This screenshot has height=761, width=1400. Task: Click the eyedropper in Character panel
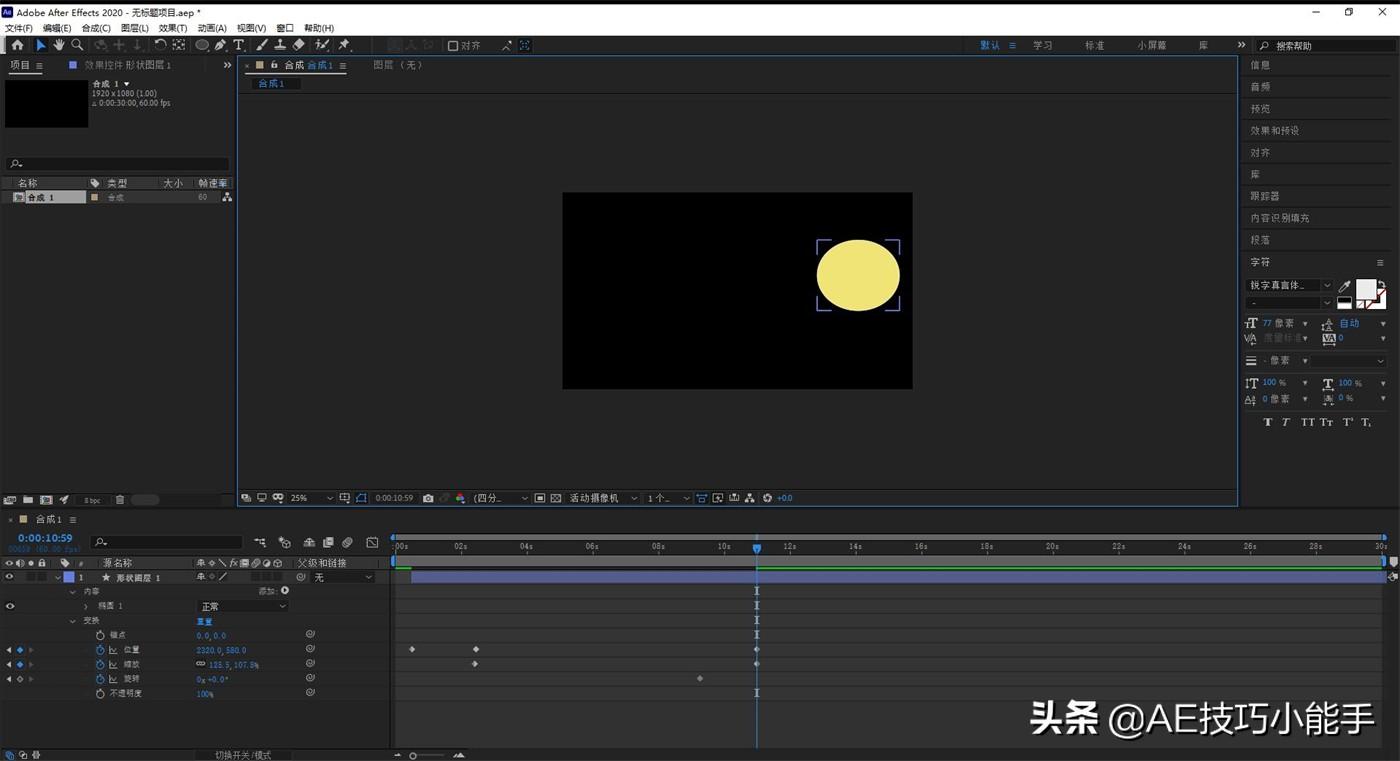click(1345, 287)
